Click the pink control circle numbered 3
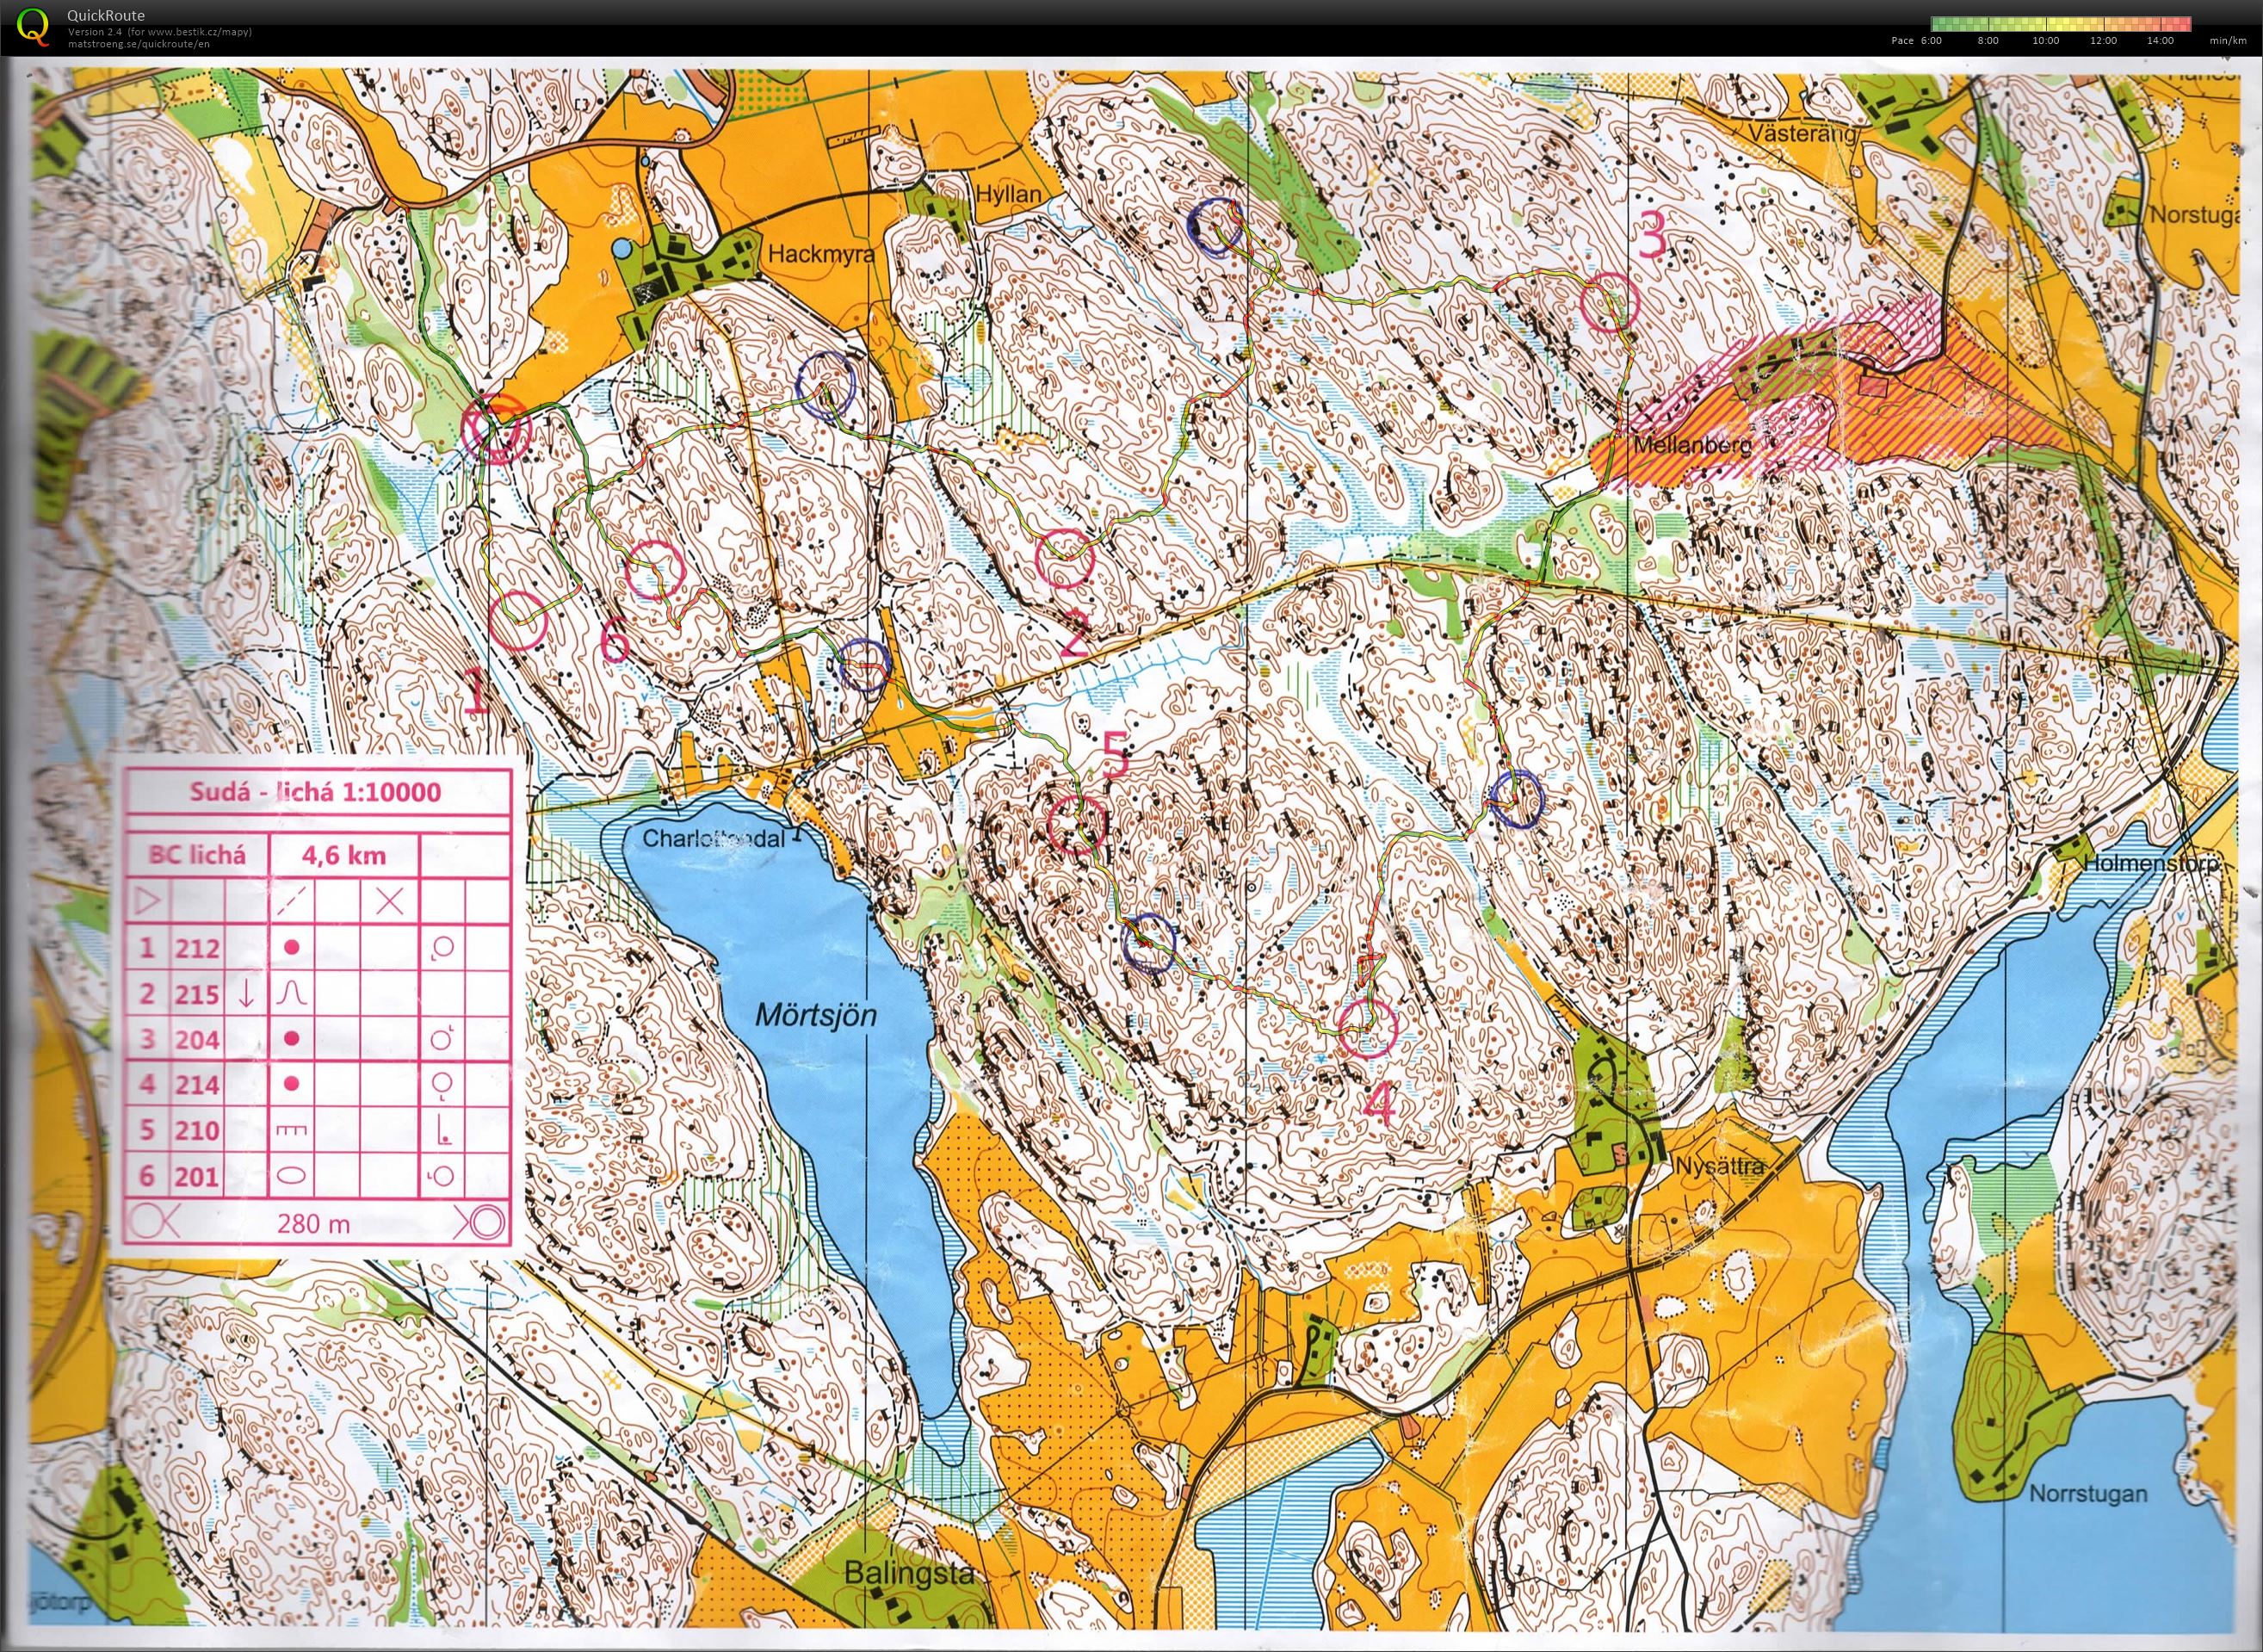 pyautogui.click(x=1610, y=302)
